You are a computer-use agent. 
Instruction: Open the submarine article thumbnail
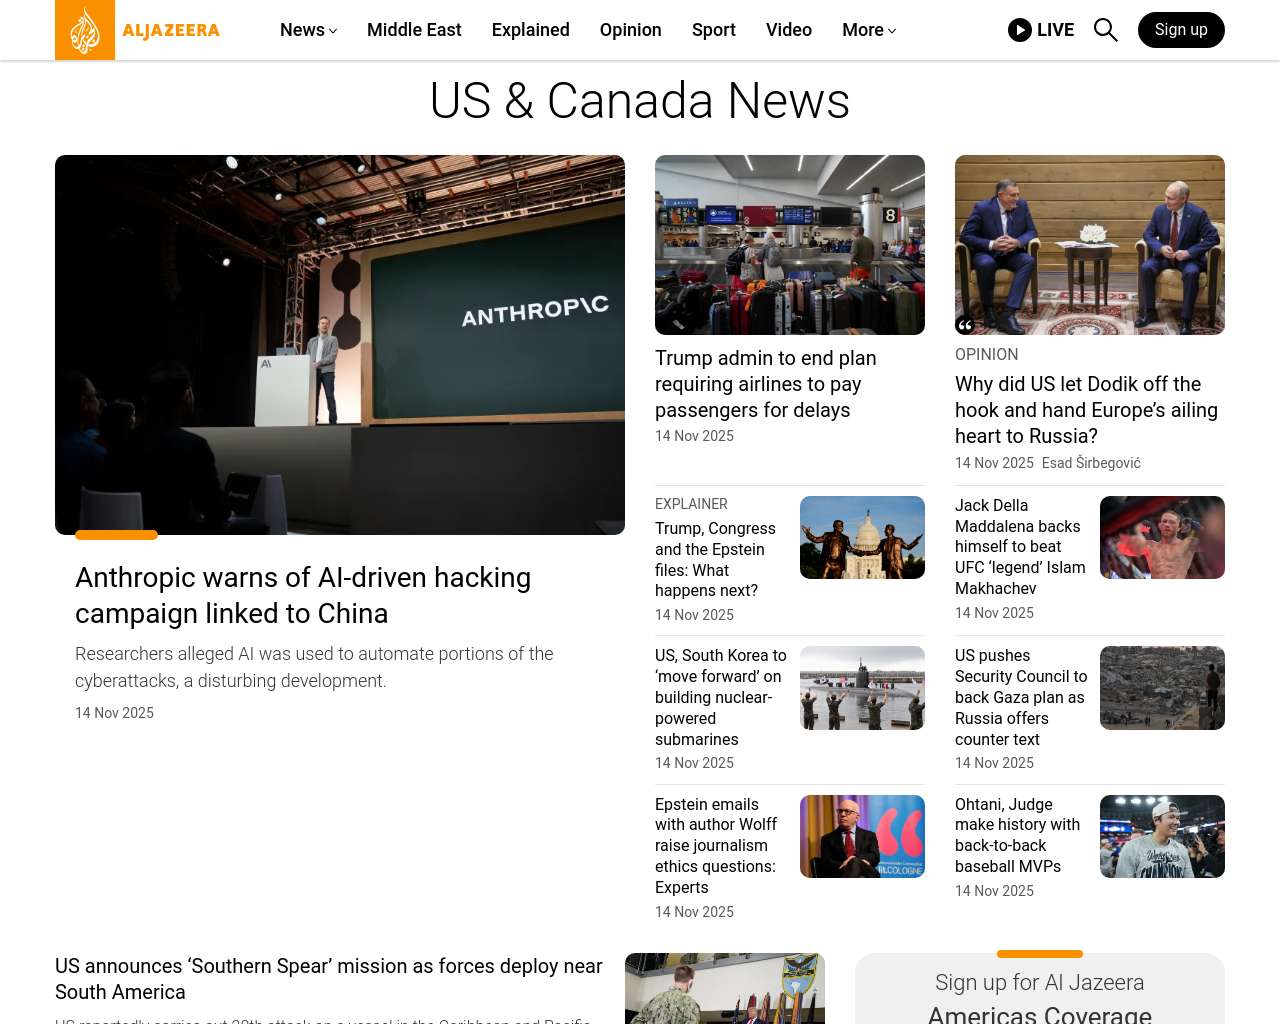tap(862, 688)
